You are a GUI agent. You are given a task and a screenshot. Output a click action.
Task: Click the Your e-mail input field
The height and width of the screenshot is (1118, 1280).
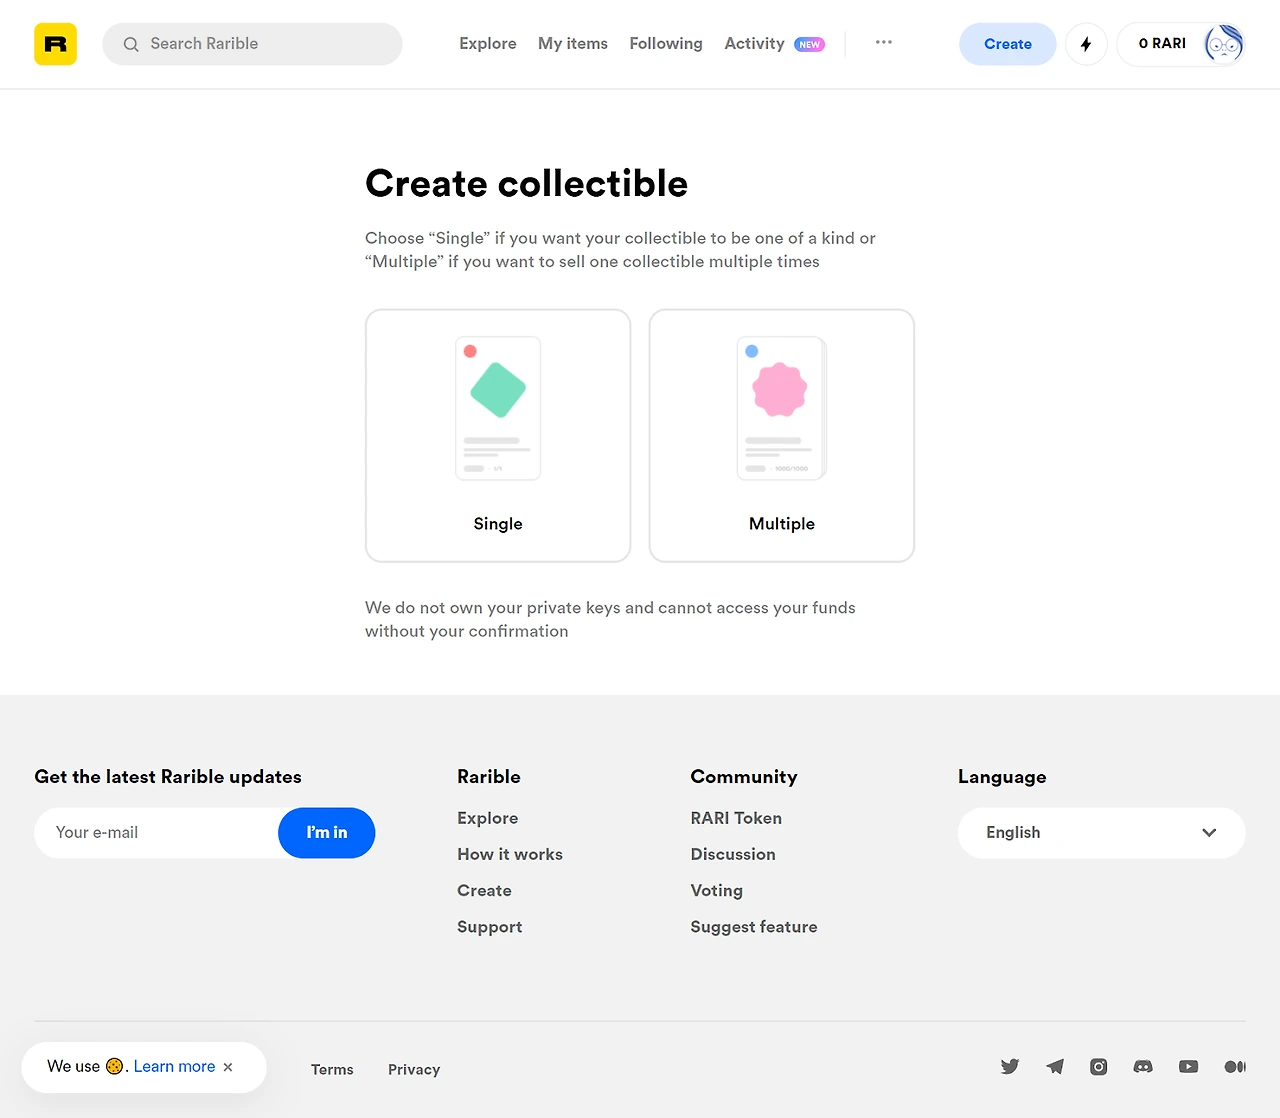pyautogui.click(x=156, y=833)
